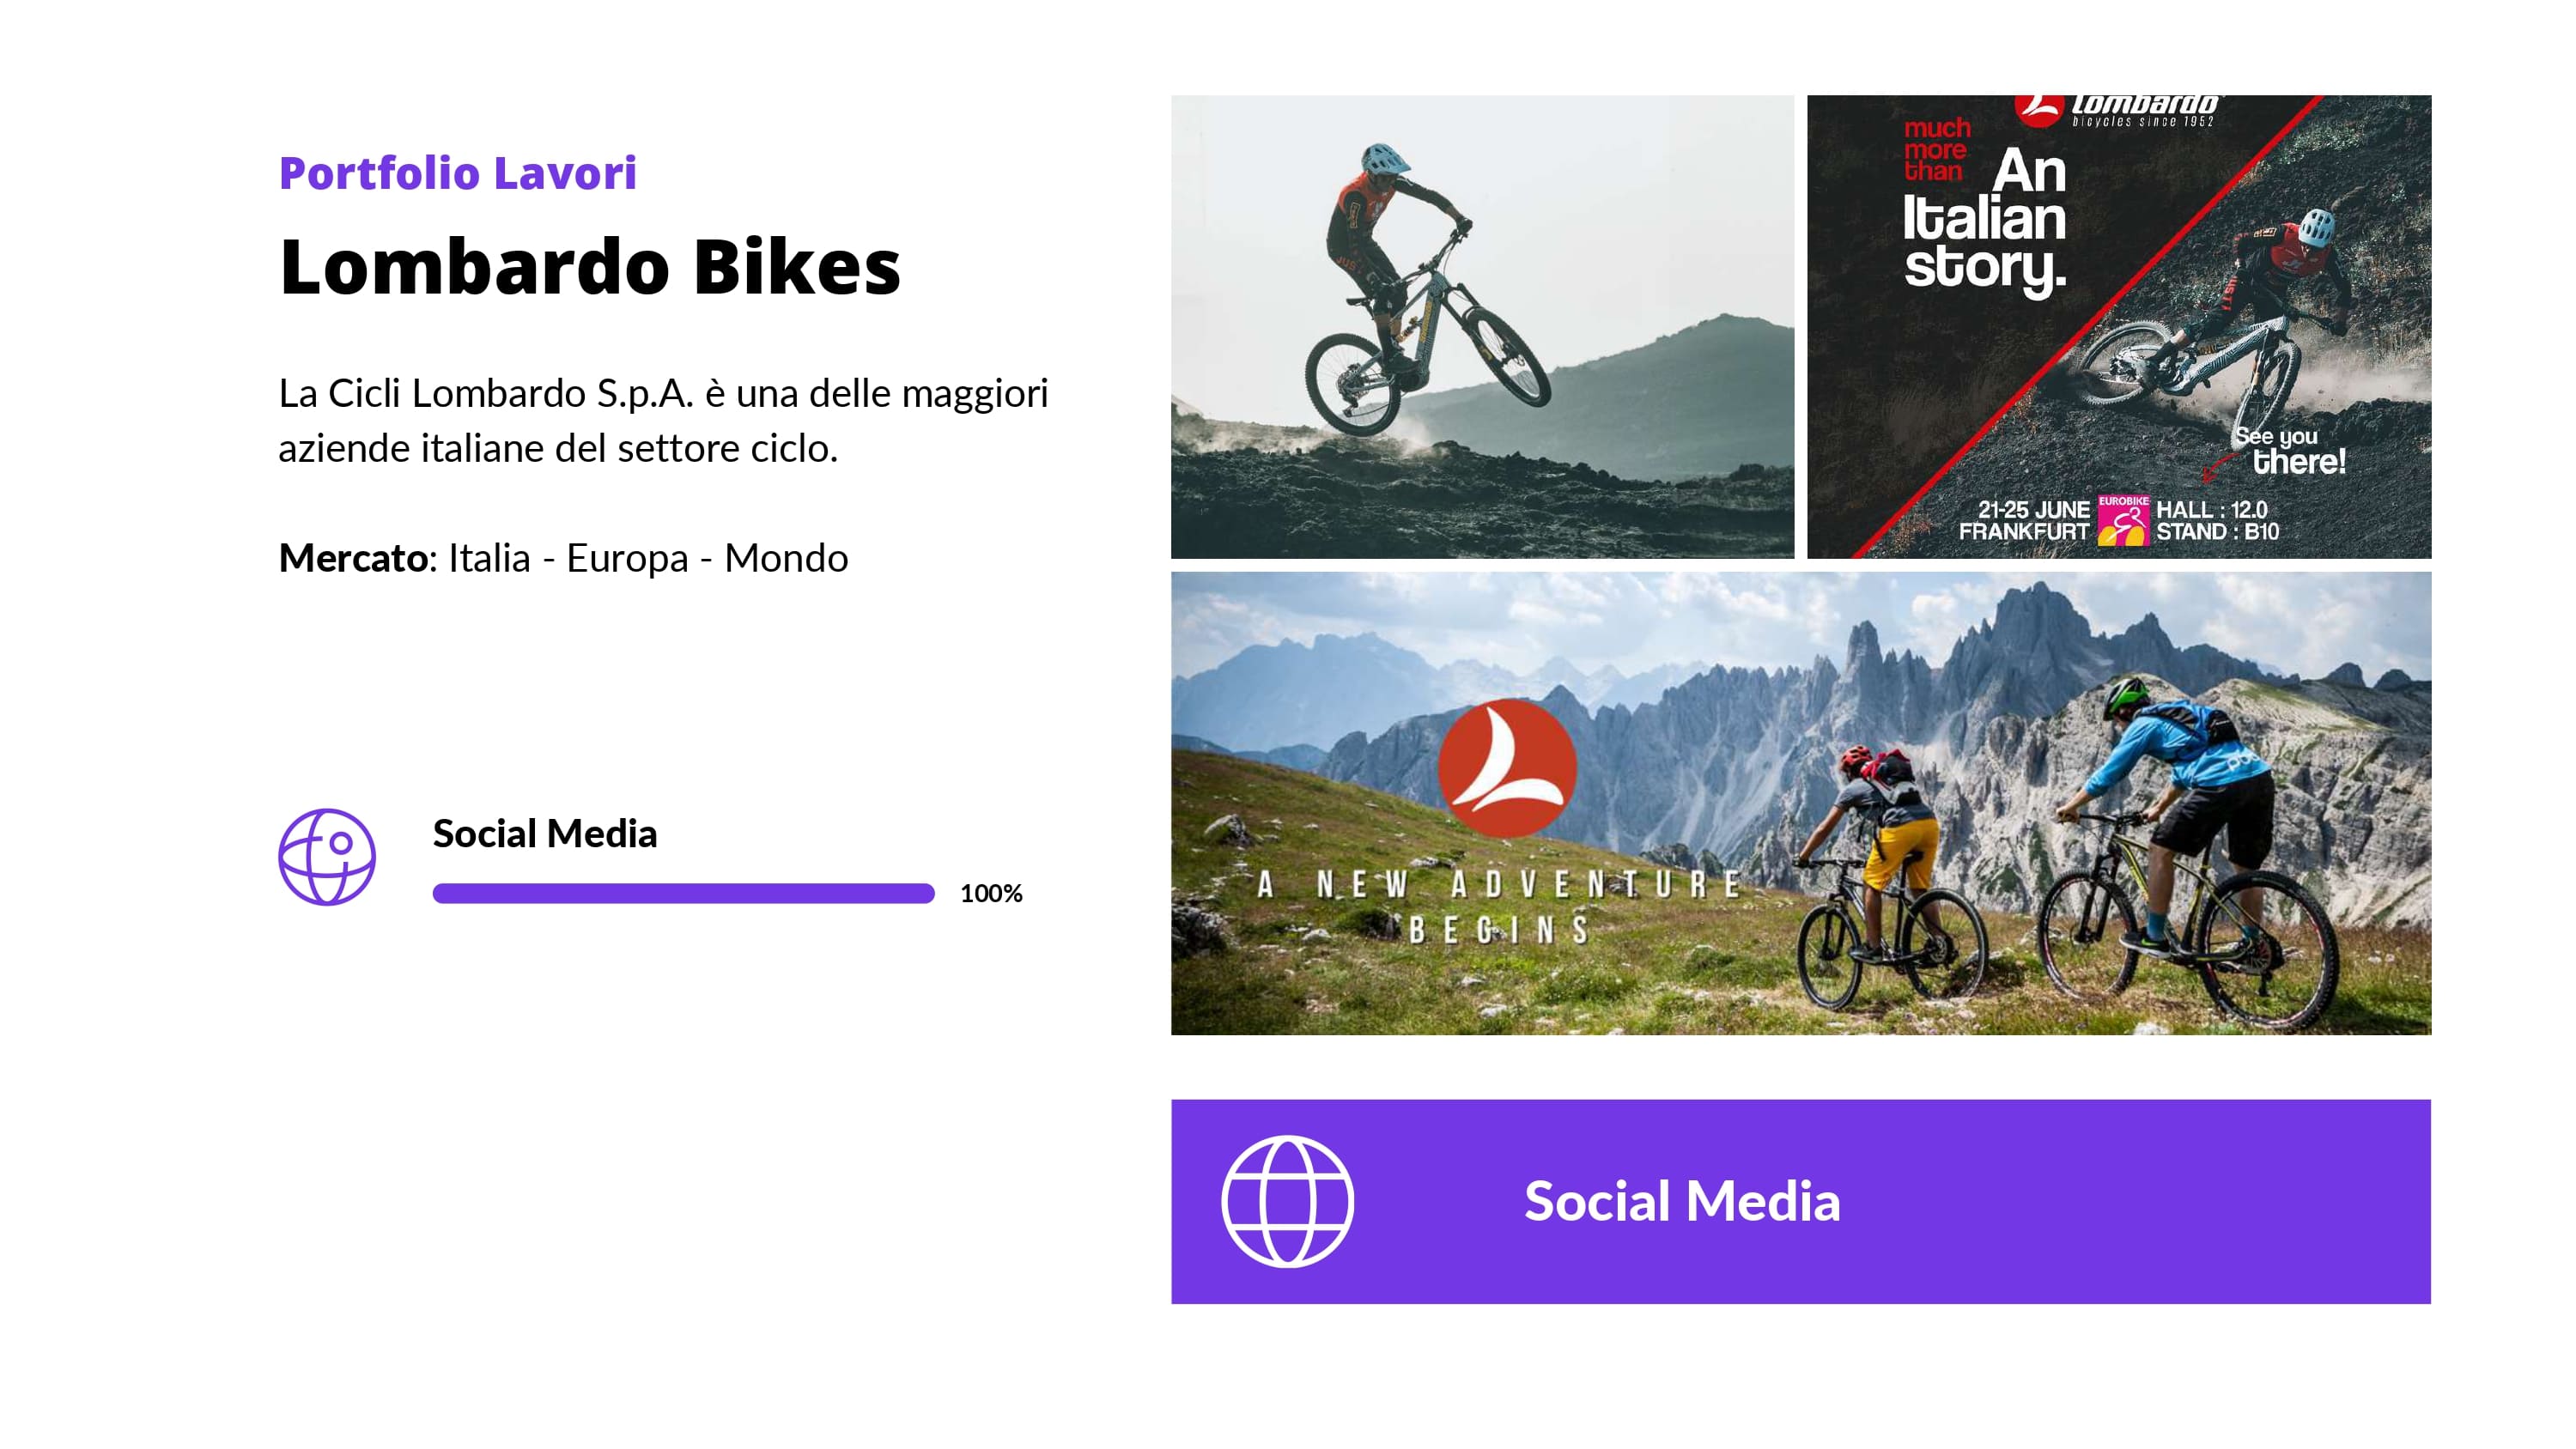Click the bold 'Mercato' label
Screen dimensions: 2576x1449
tap(353, 558)
